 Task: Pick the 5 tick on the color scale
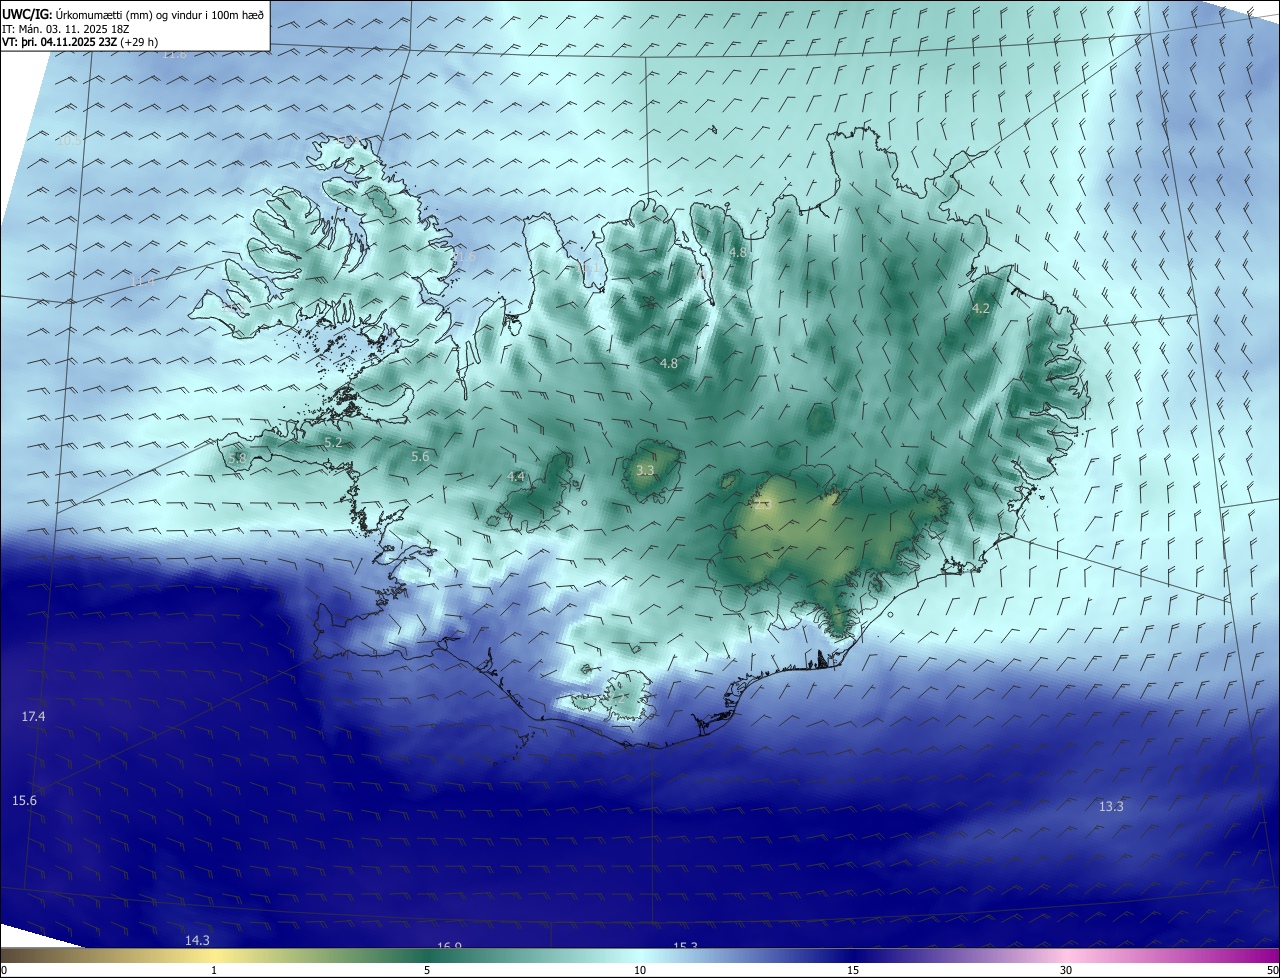point(427,970)
